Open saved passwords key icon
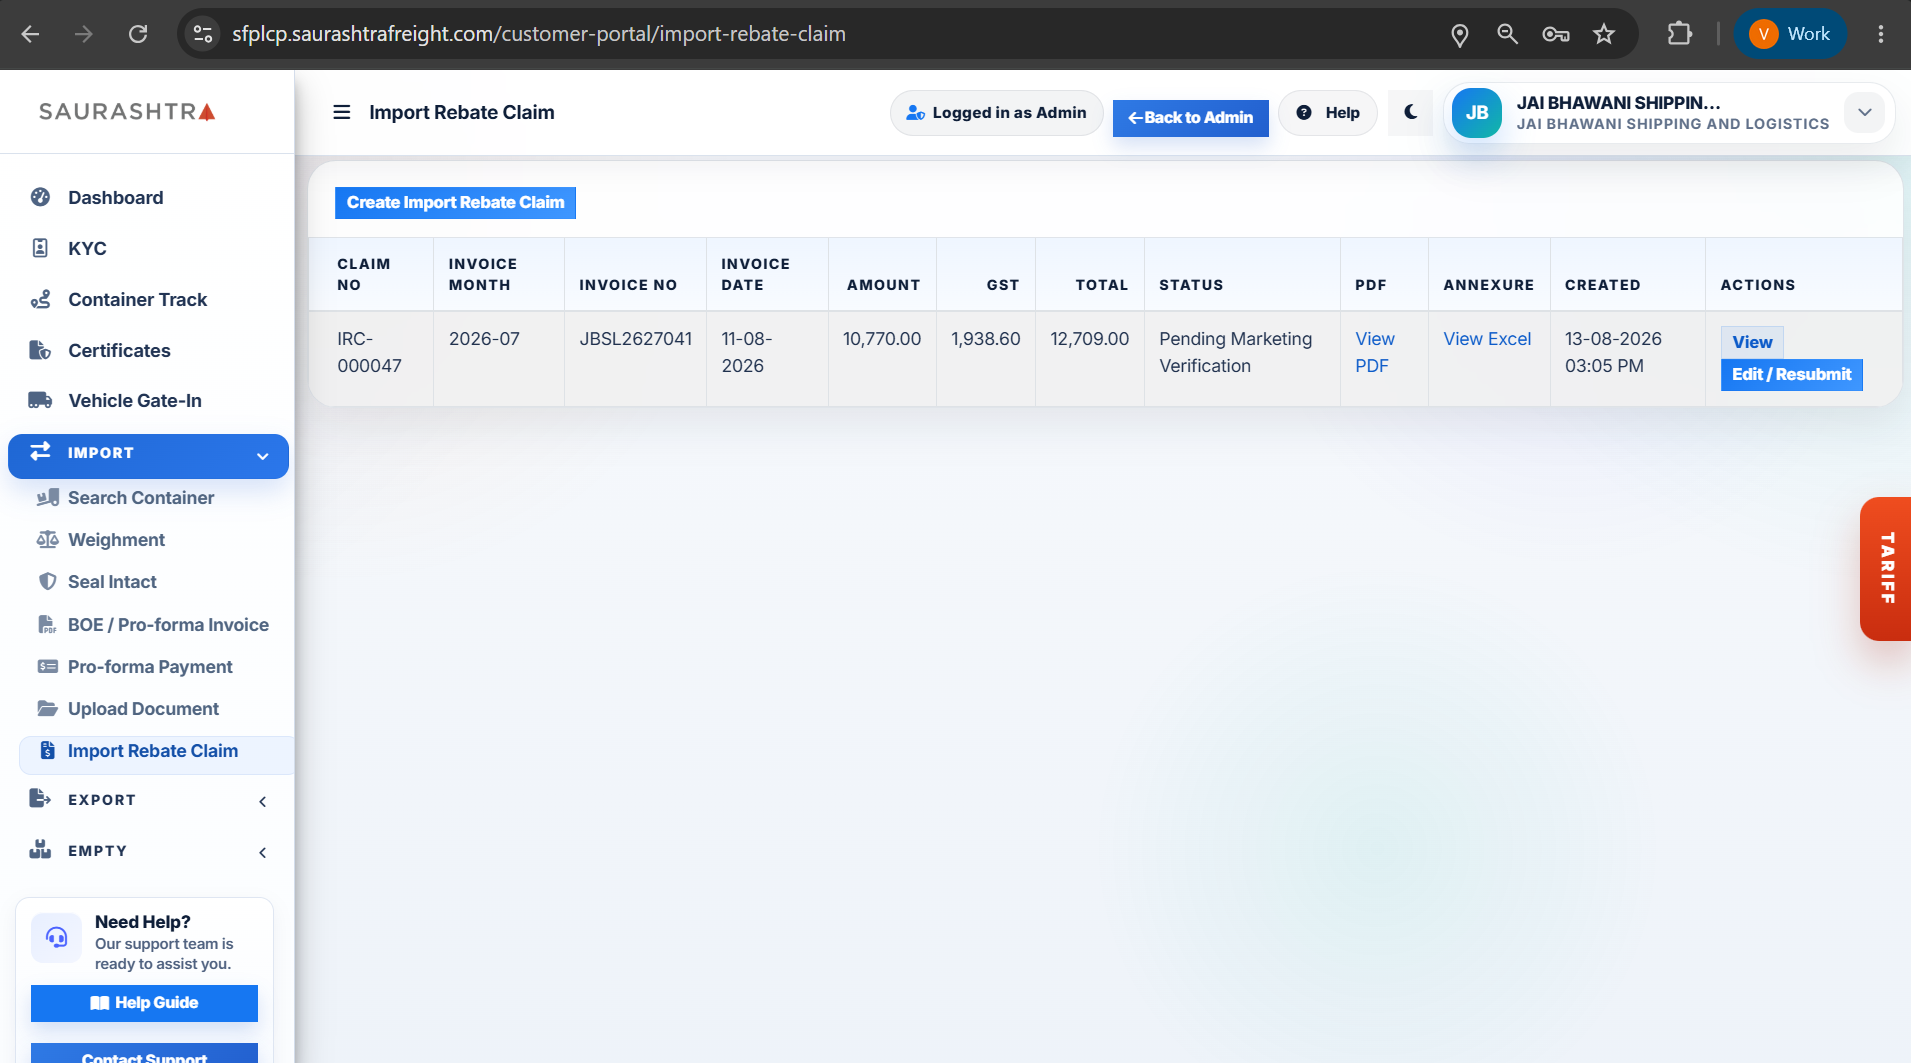Image resolution: width=1911 pixels, height=1063 pixels. click(1555, 34)
